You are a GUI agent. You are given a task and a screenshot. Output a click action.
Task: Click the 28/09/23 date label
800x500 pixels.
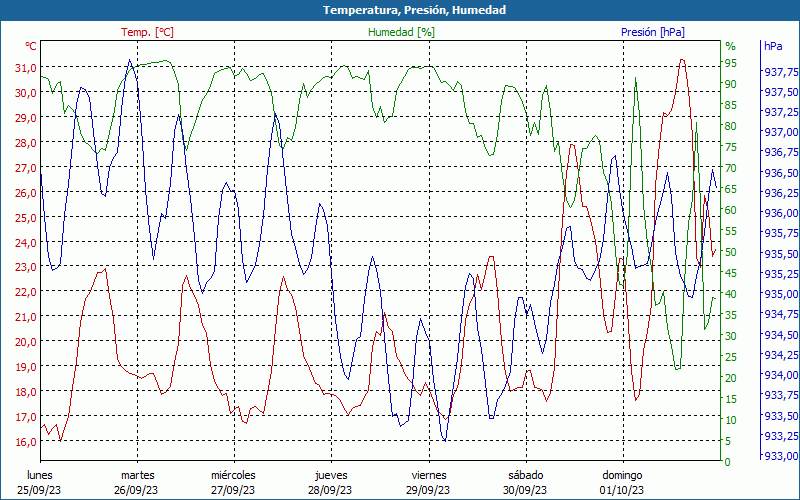330,490
